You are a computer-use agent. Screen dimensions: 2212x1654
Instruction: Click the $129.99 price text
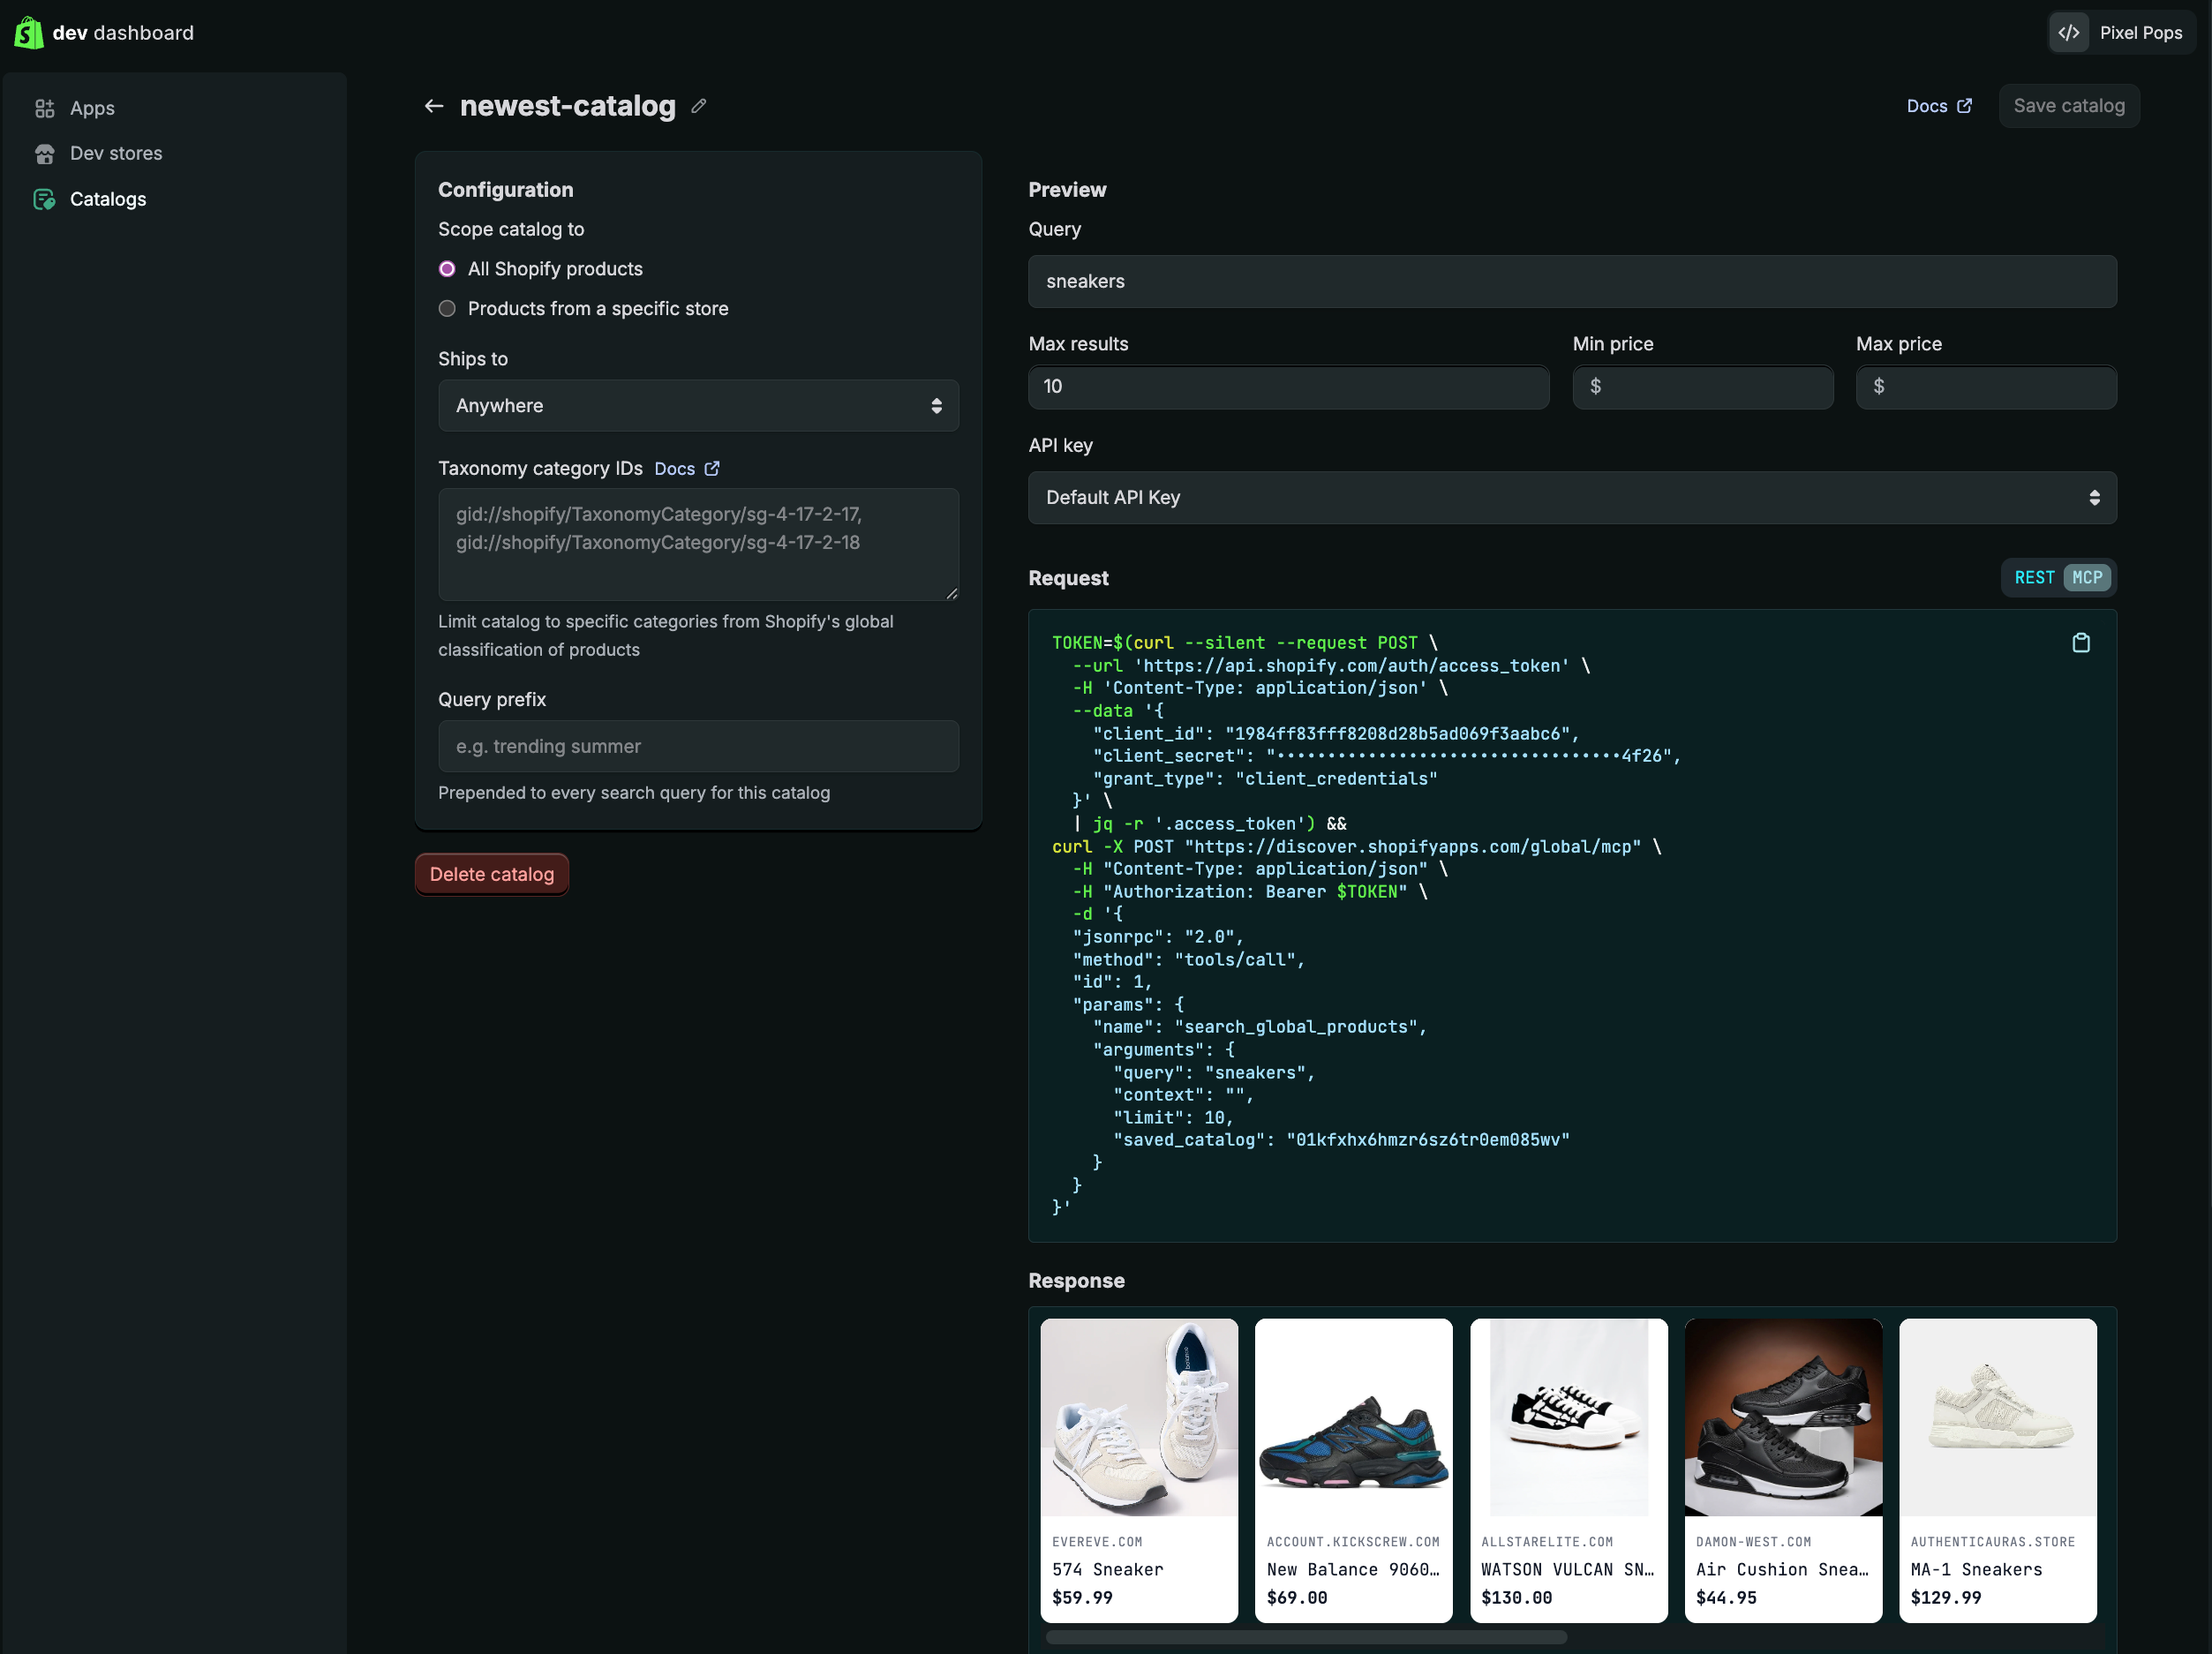(1945, 1597)
